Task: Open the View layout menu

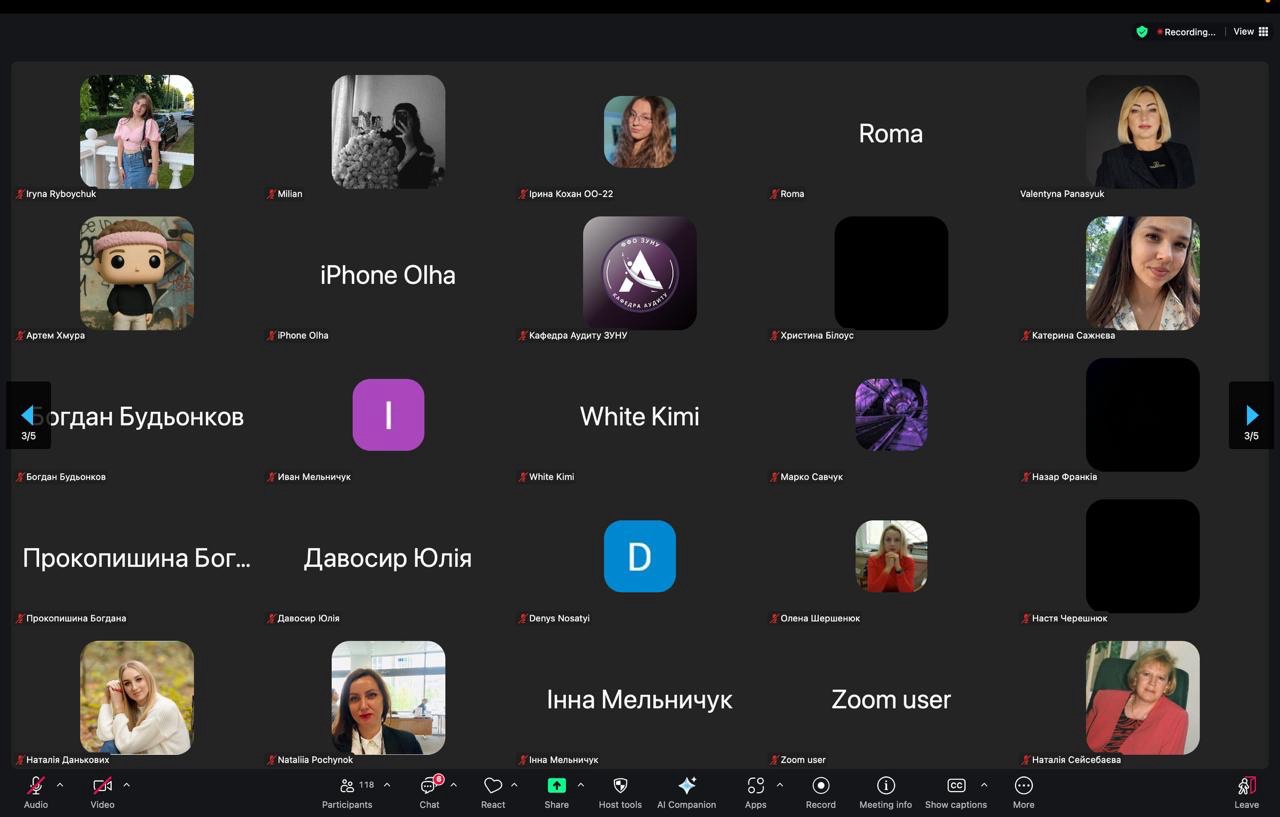Action: coord(1250,32)
